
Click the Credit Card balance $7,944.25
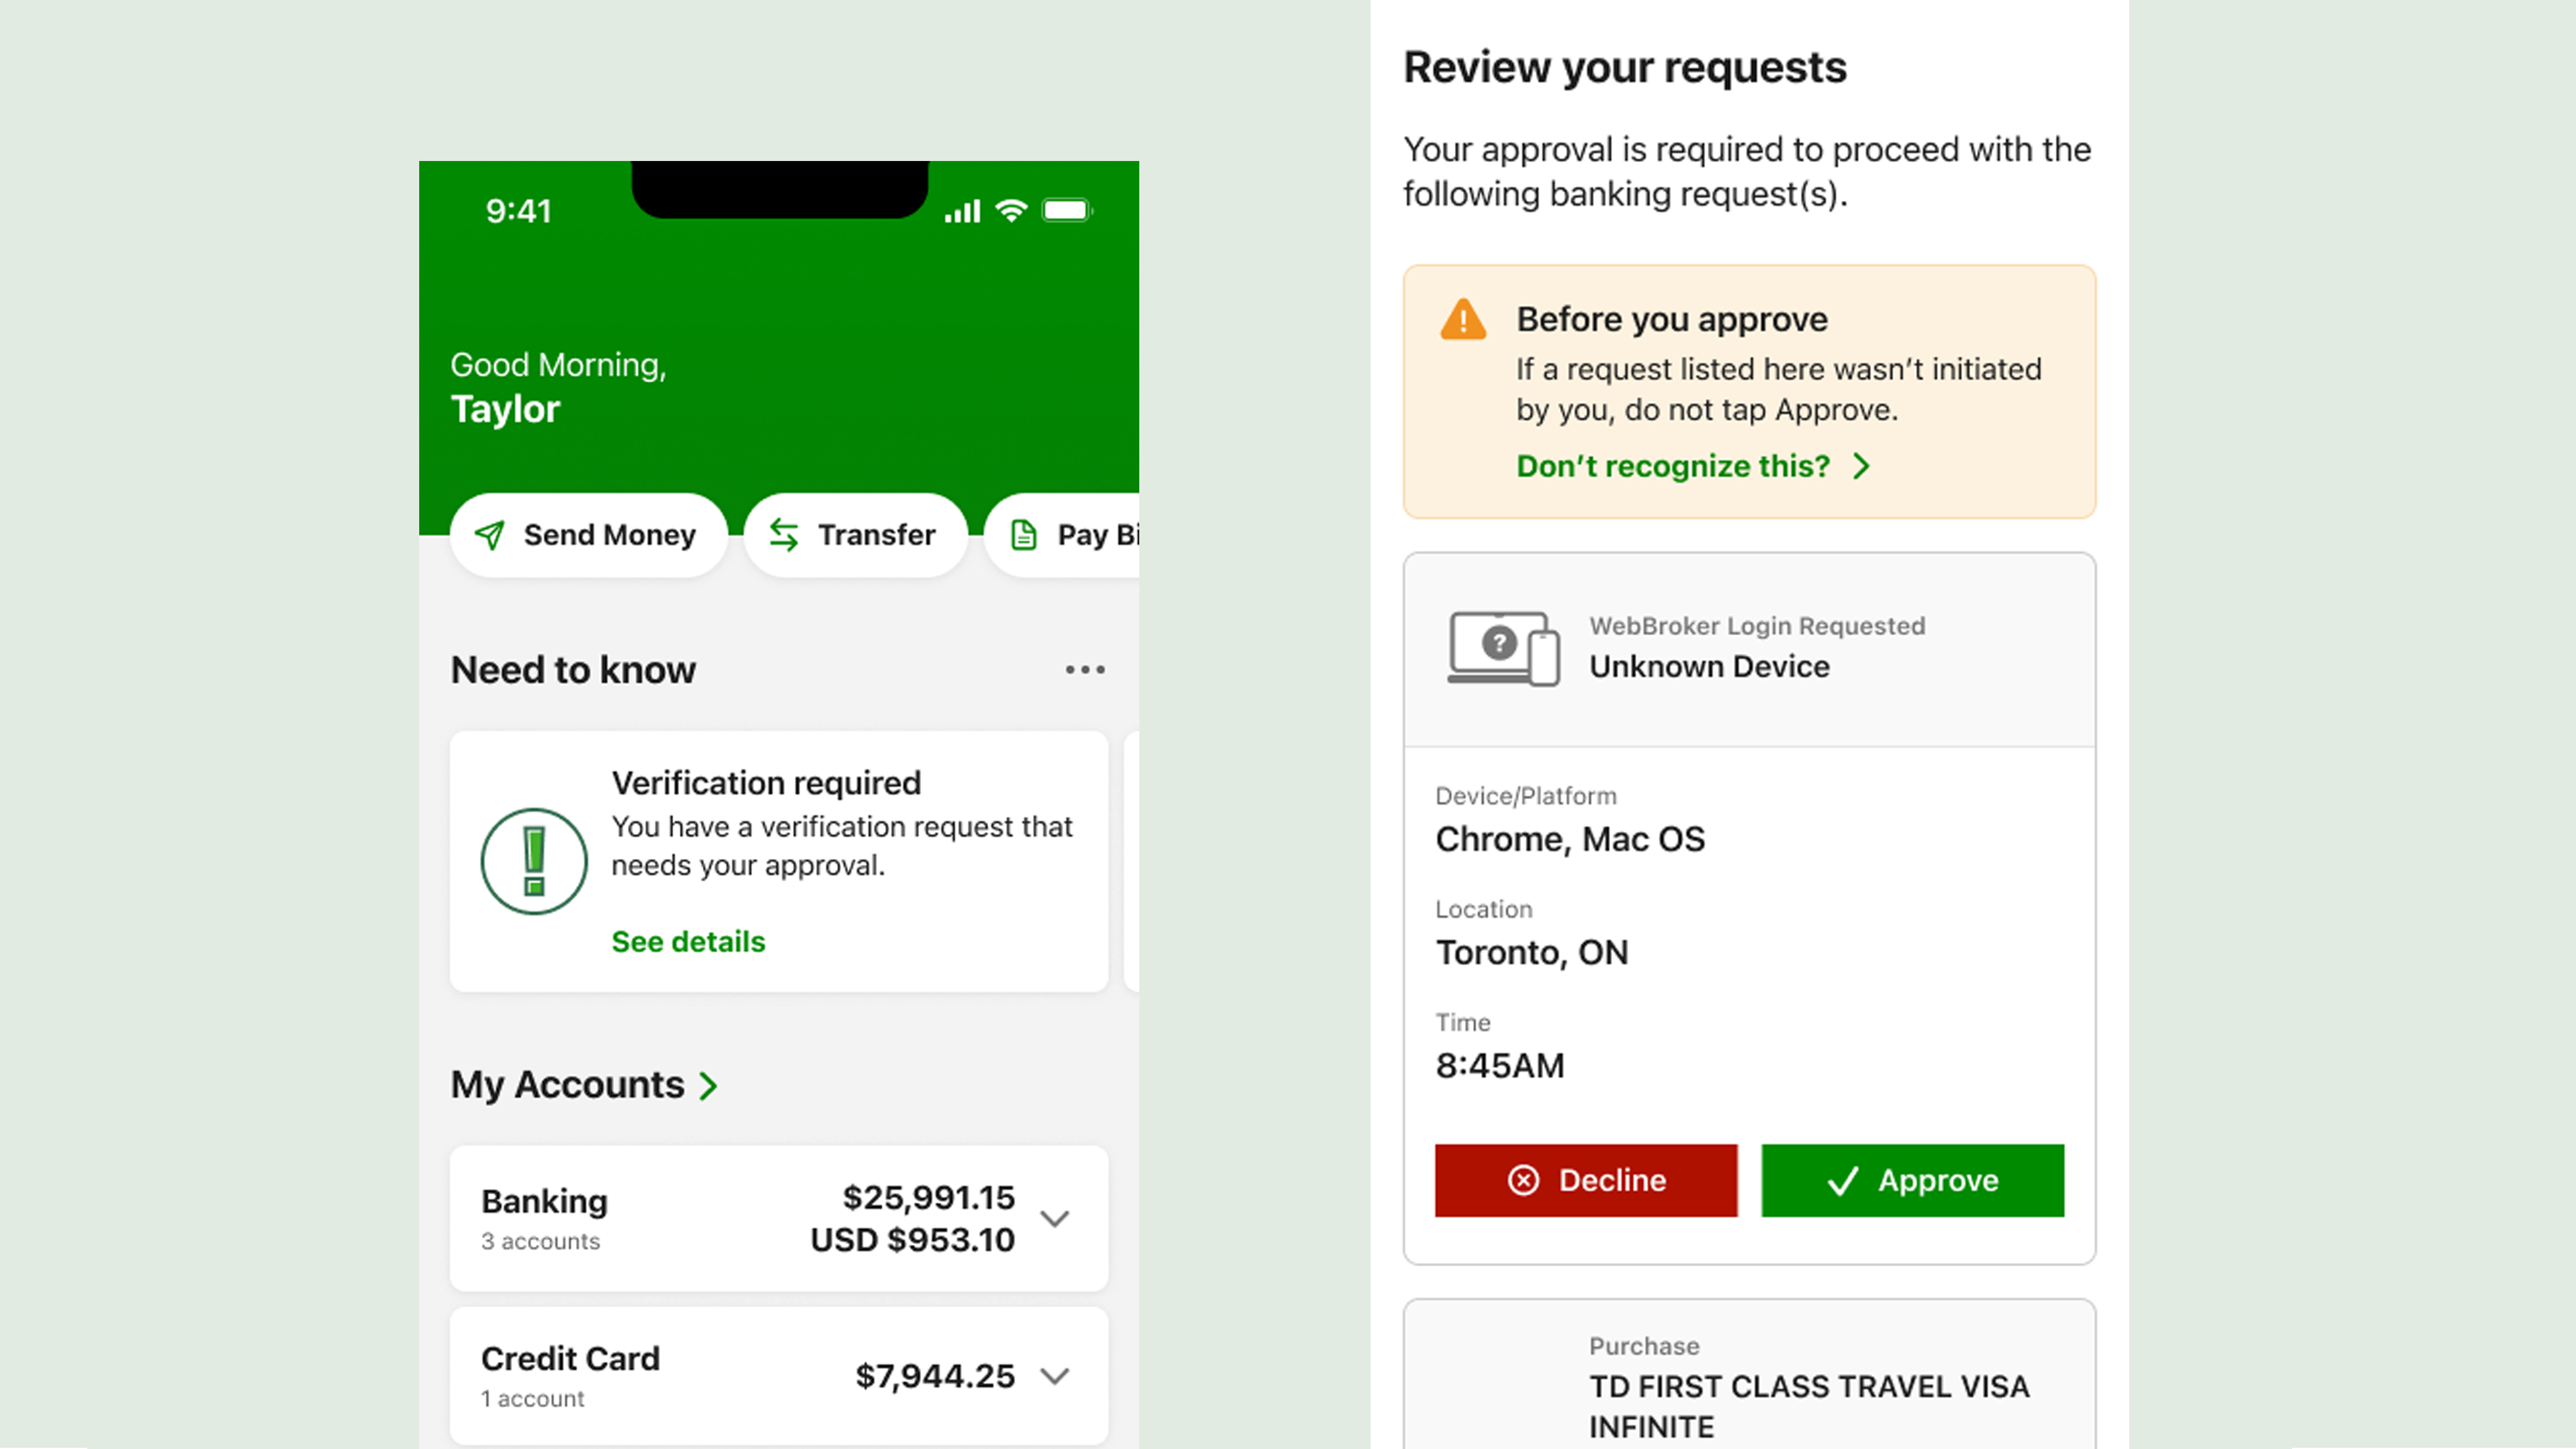click(935, 1376)
